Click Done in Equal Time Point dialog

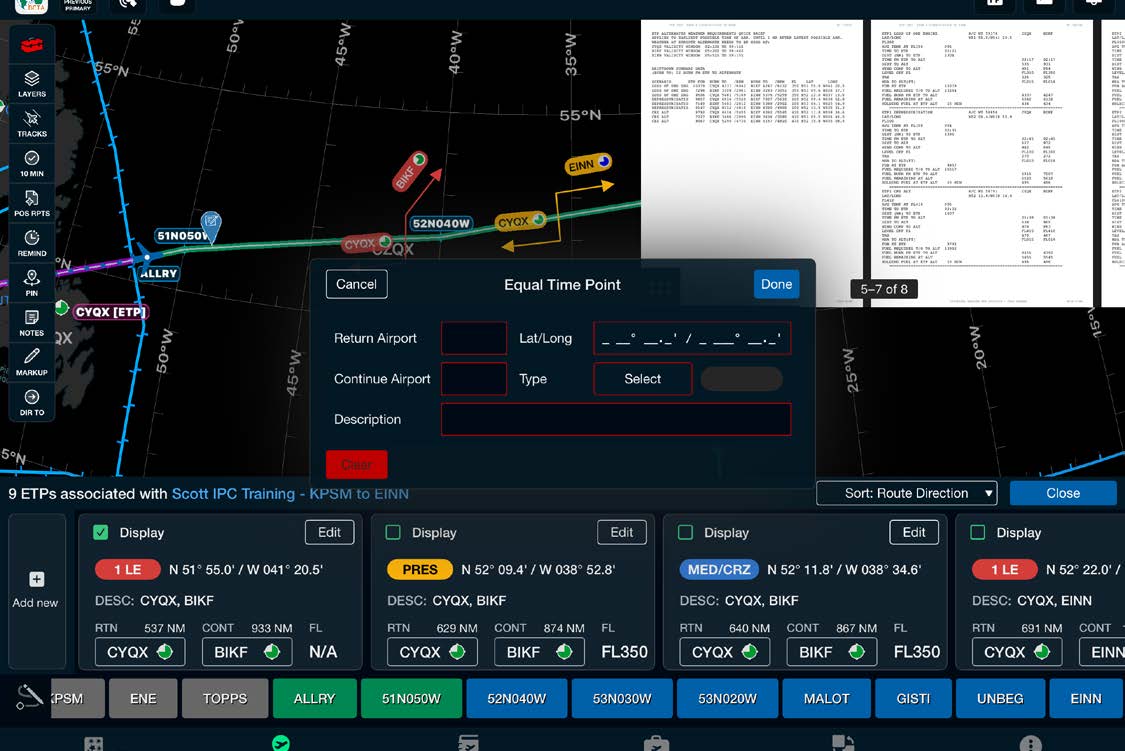coord(776,284)
